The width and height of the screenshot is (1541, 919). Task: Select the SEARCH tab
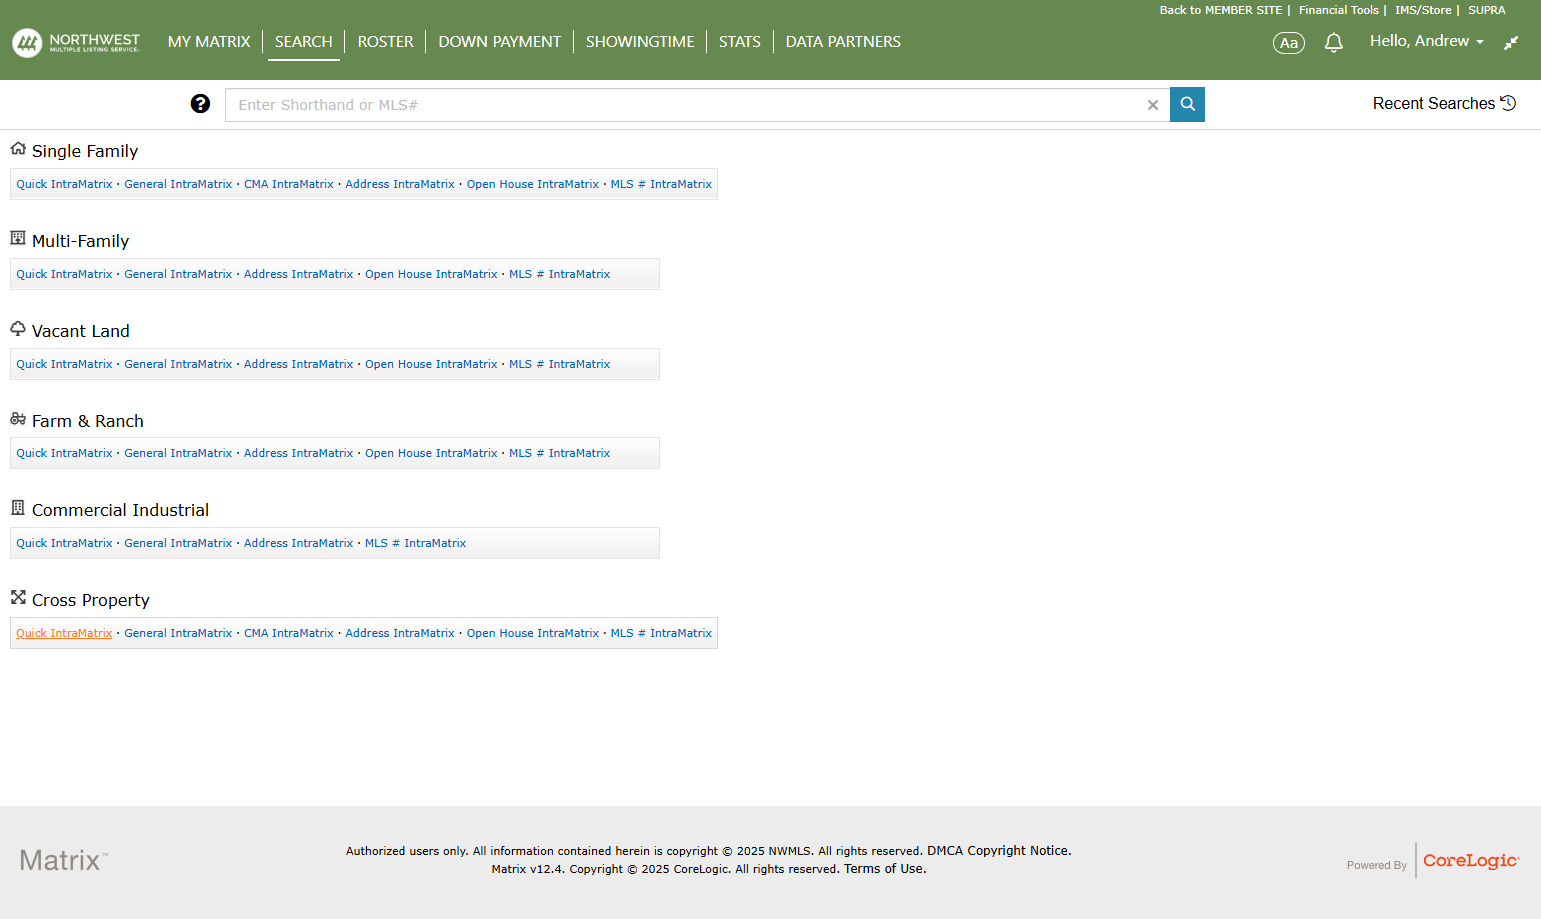304,42
